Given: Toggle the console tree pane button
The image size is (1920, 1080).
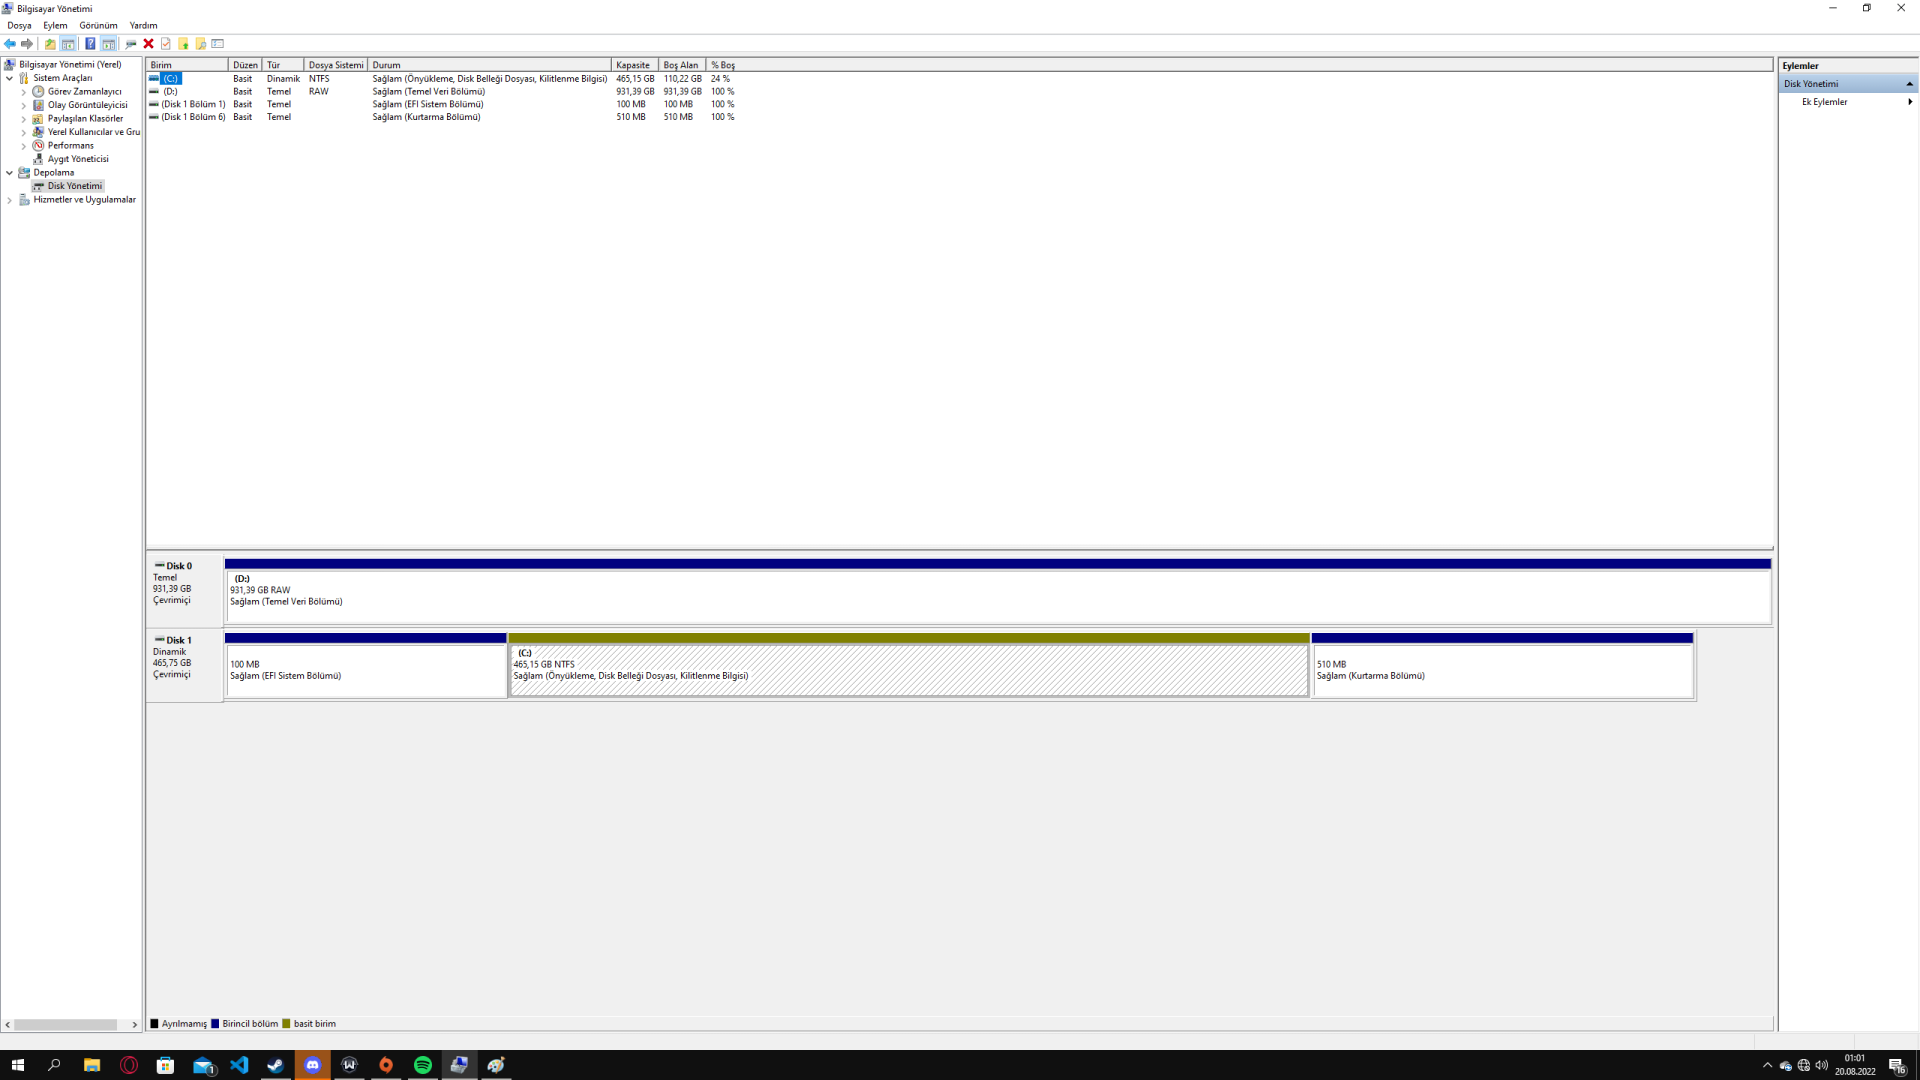Looking at the screenshot, I should click(68, 44).
